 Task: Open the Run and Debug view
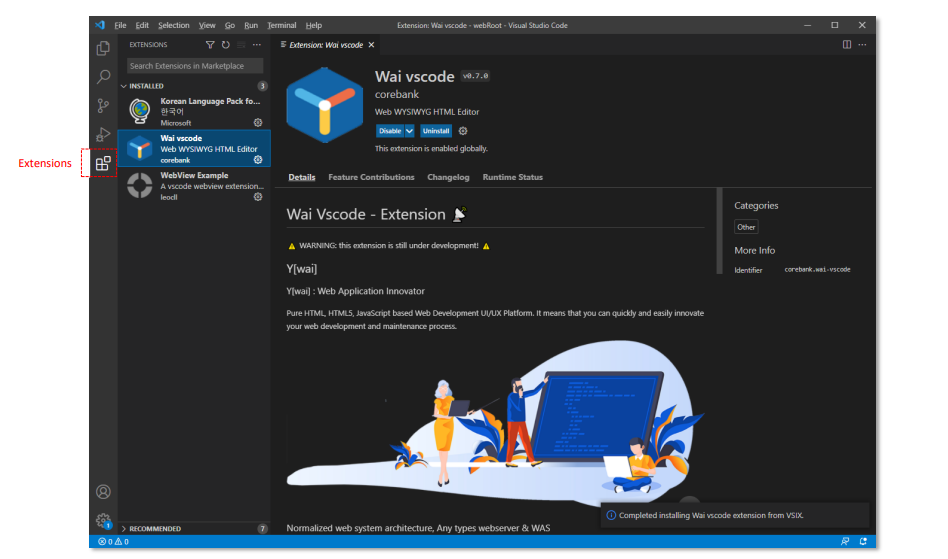(103, 134)
